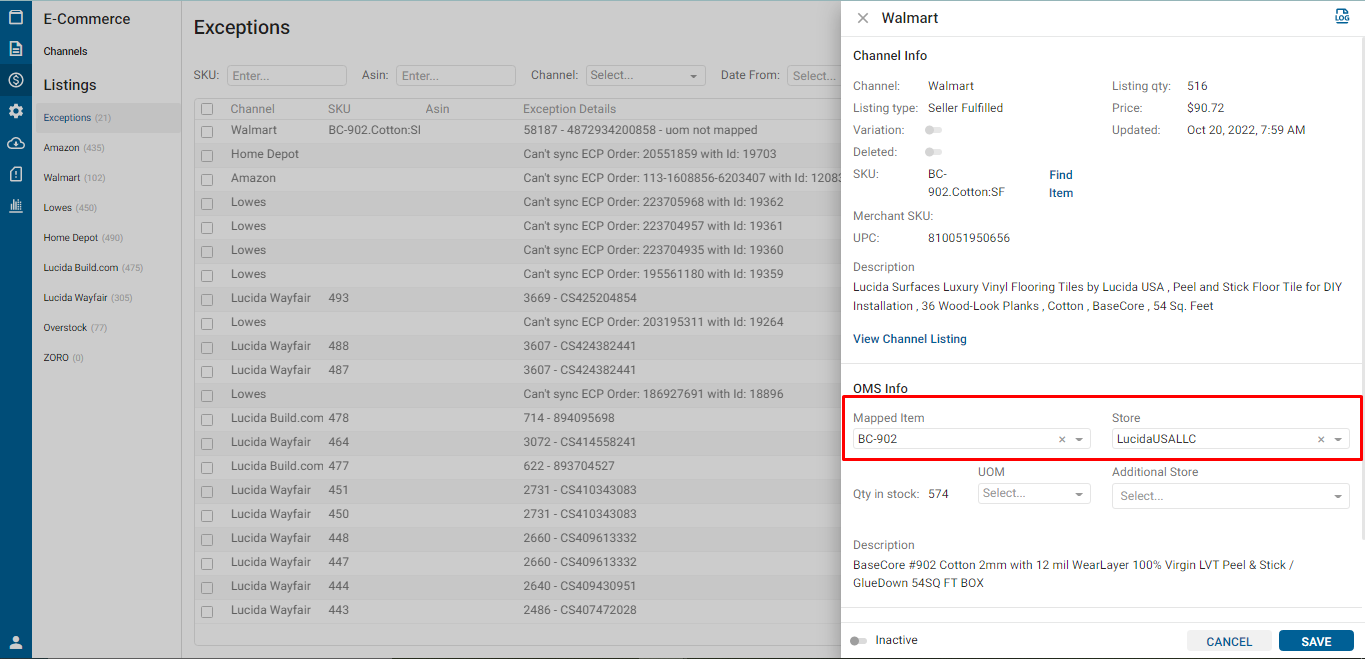Open the user profile icon at bottom
The image size is (1365, 659).
pyautogui.click(x=16, y=642)
